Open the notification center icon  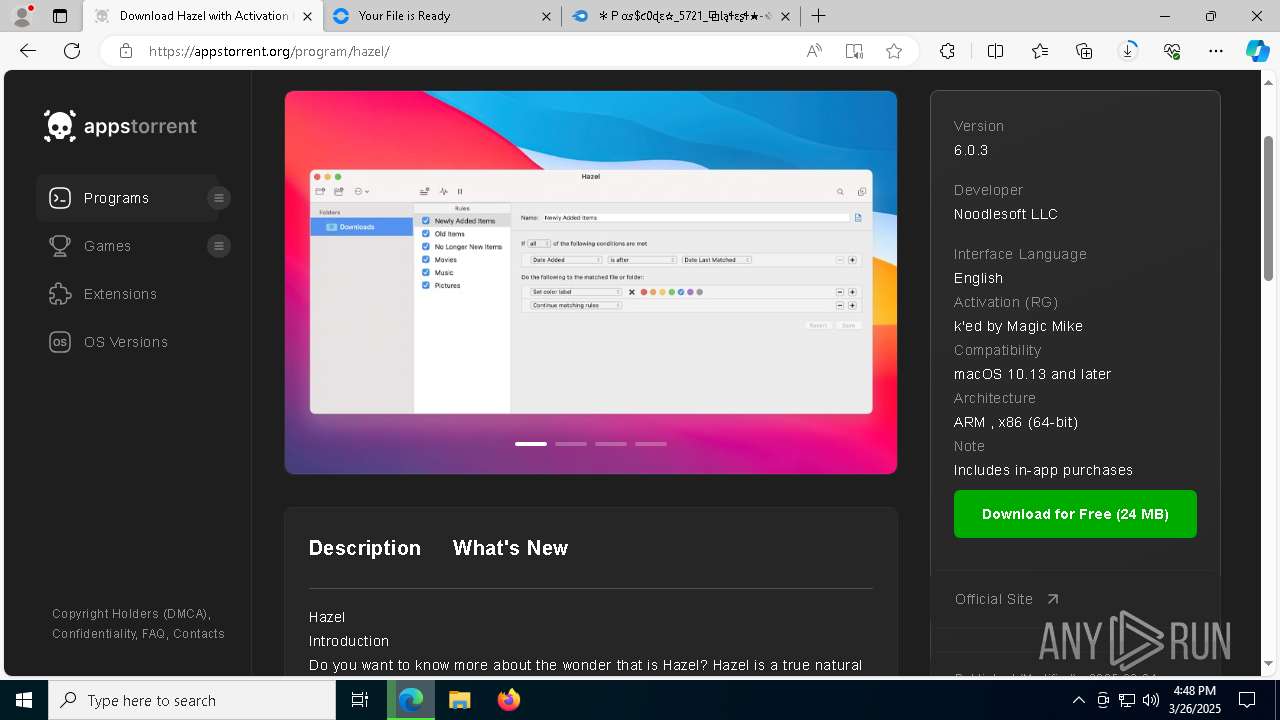tap(1247, 700)
